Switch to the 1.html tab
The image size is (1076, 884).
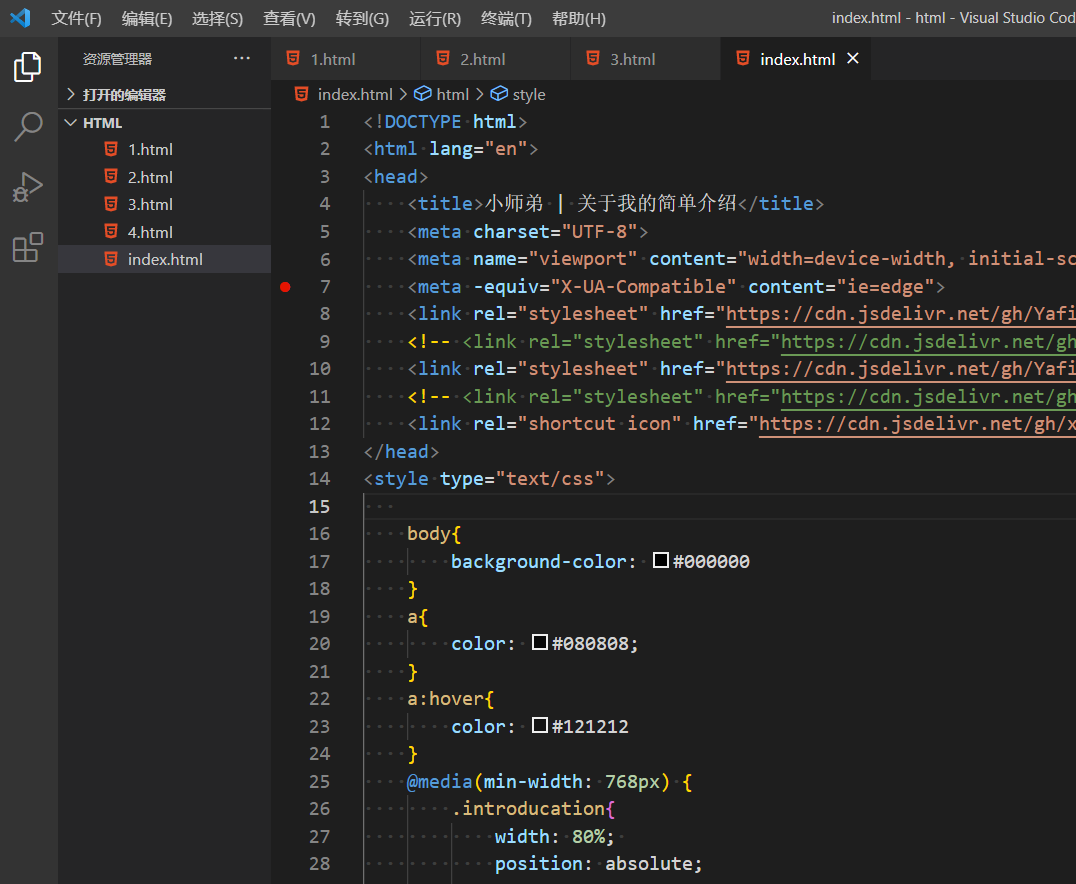point(345,59)
